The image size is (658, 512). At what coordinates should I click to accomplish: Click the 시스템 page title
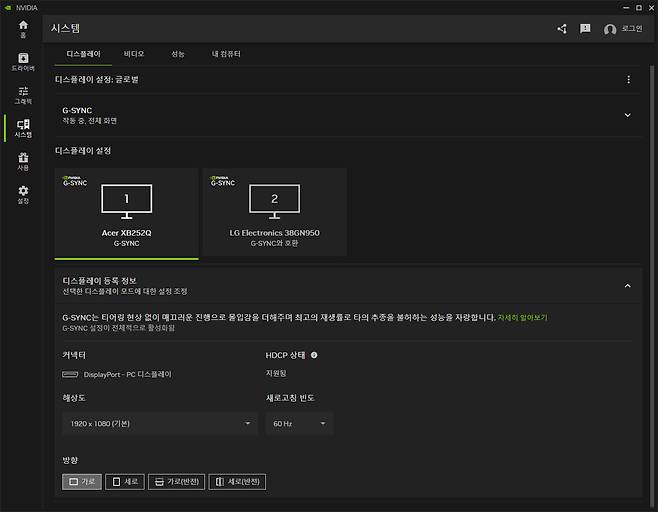(x=65, y=28)
